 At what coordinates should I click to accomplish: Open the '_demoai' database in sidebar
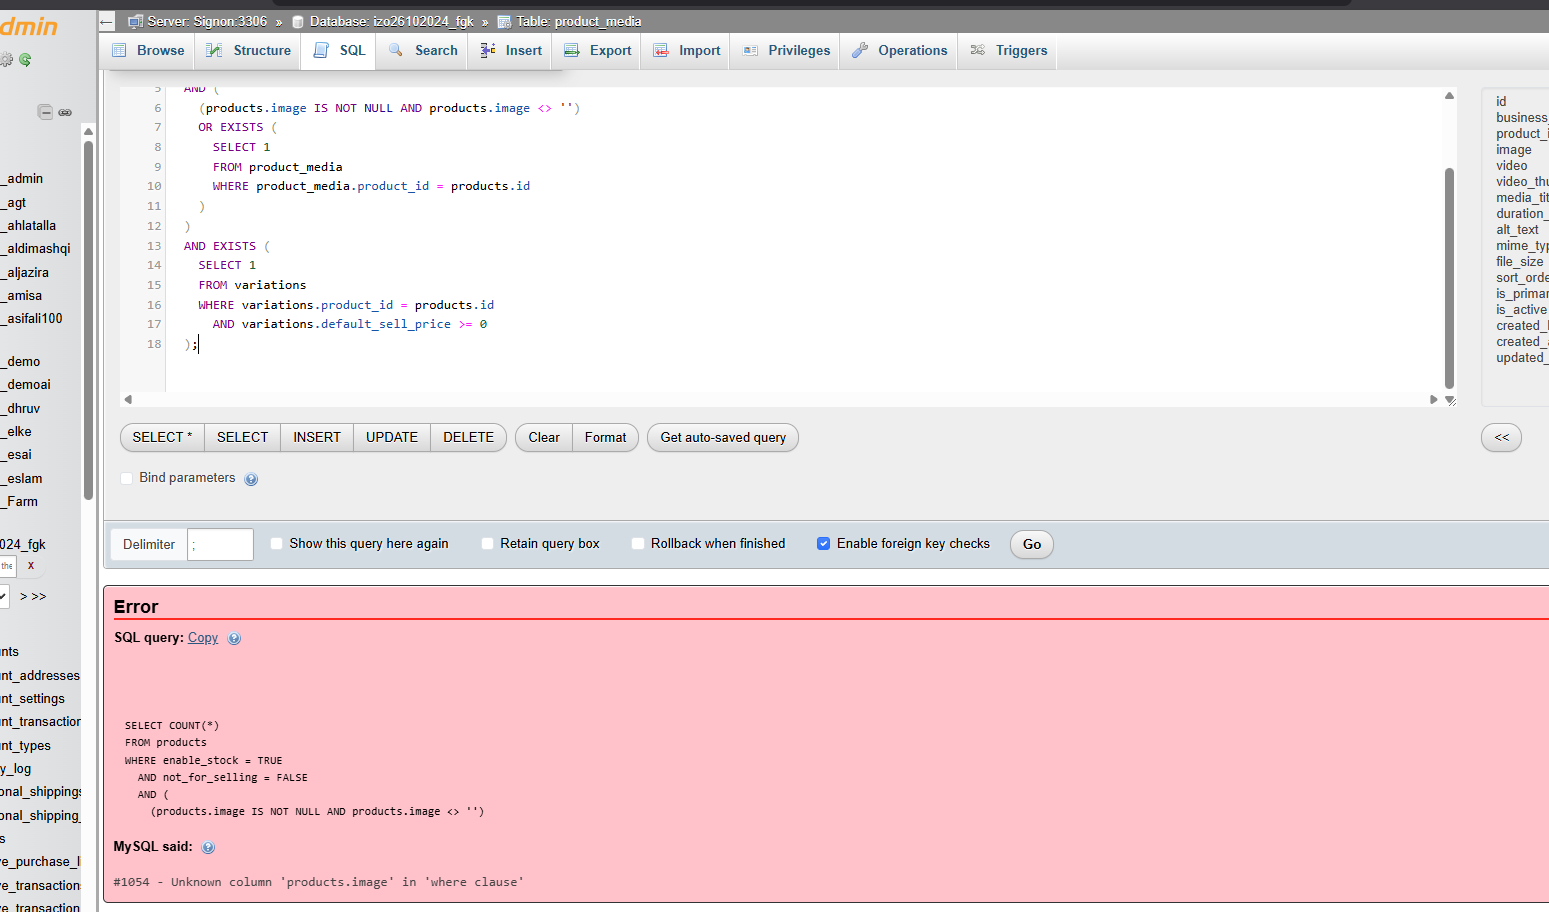pos(26,384)
